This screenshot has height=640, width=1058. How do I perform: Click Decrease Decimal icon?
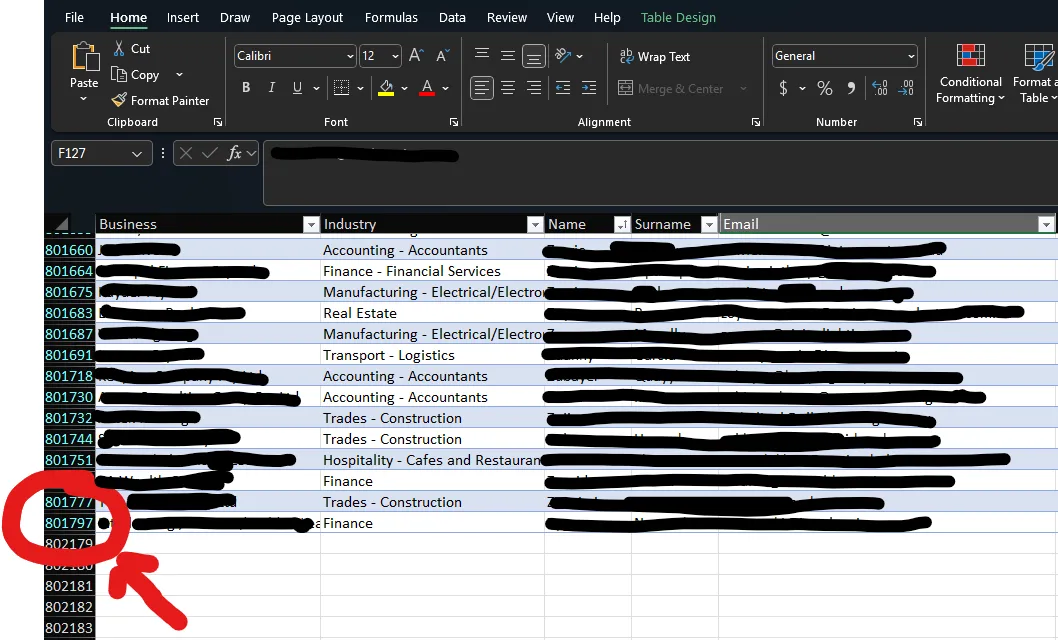pos(906,88)
